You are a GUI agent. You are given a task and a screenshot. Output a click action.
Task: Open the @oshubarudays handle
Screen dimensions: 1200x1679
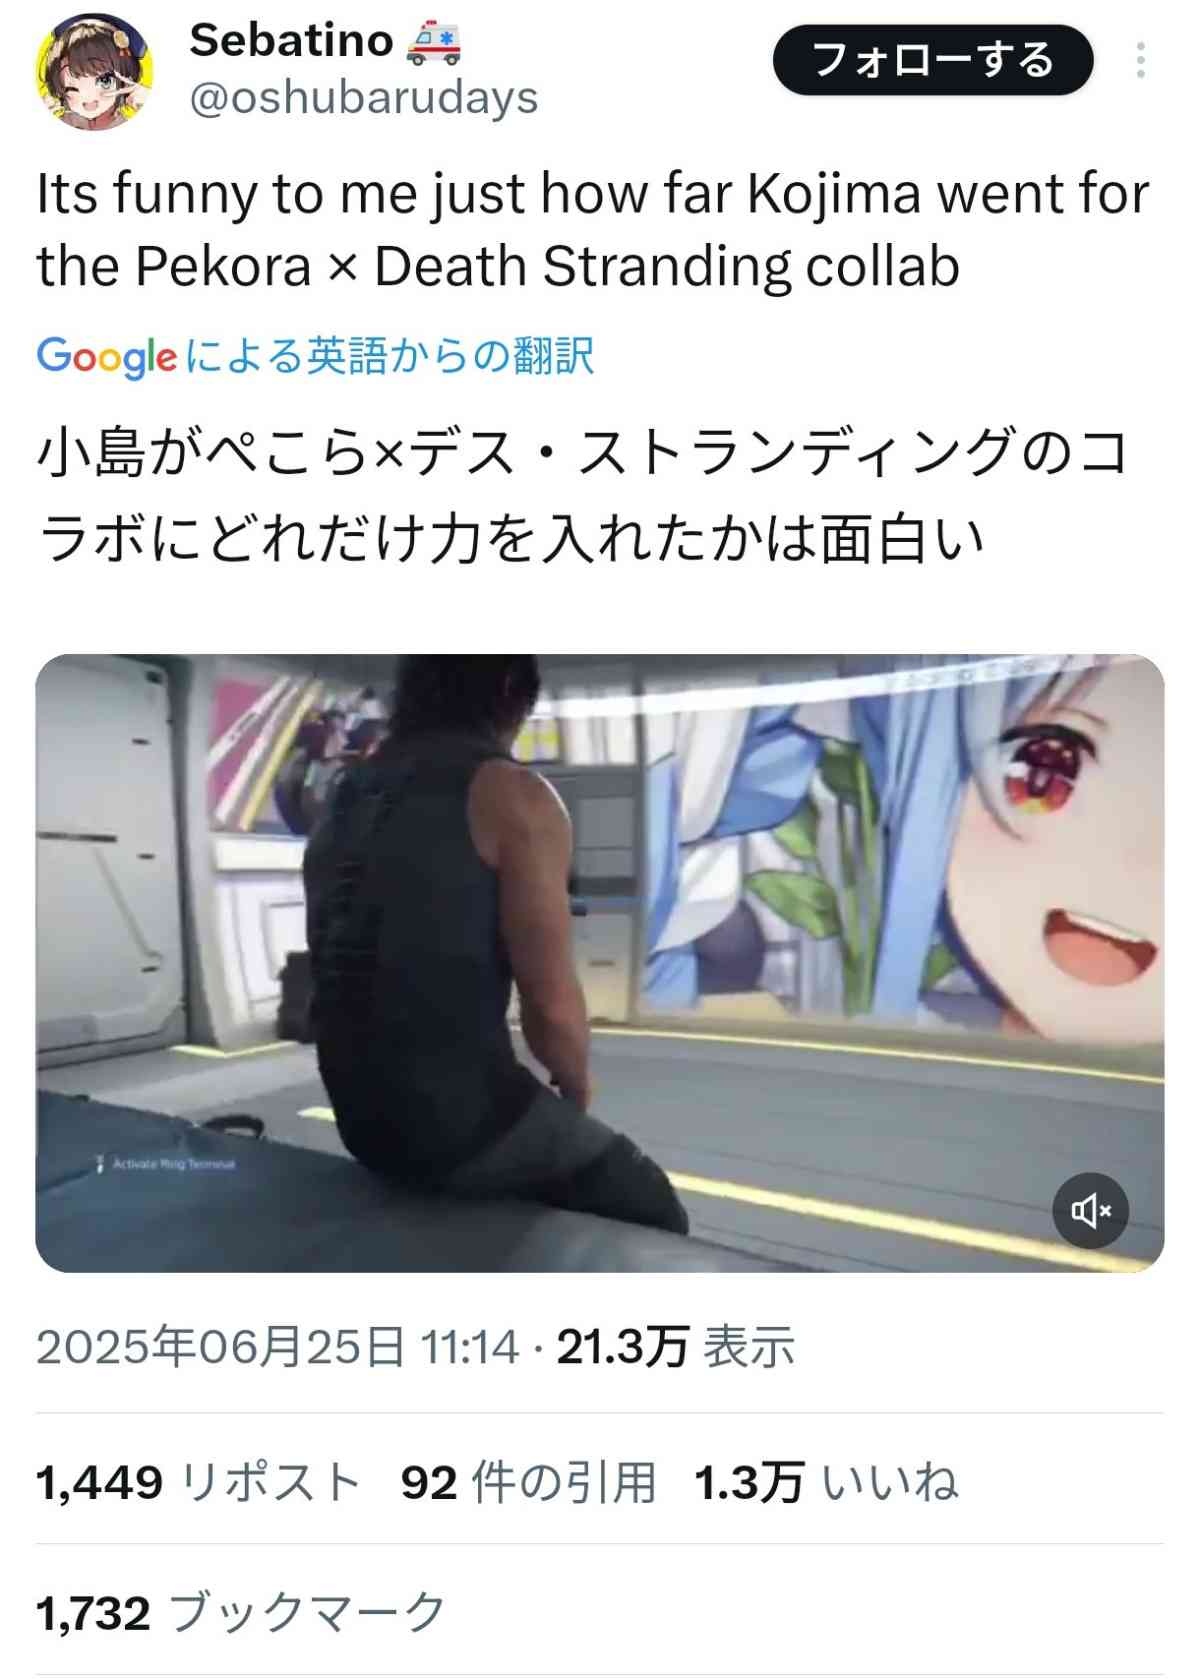coord(363,98)
